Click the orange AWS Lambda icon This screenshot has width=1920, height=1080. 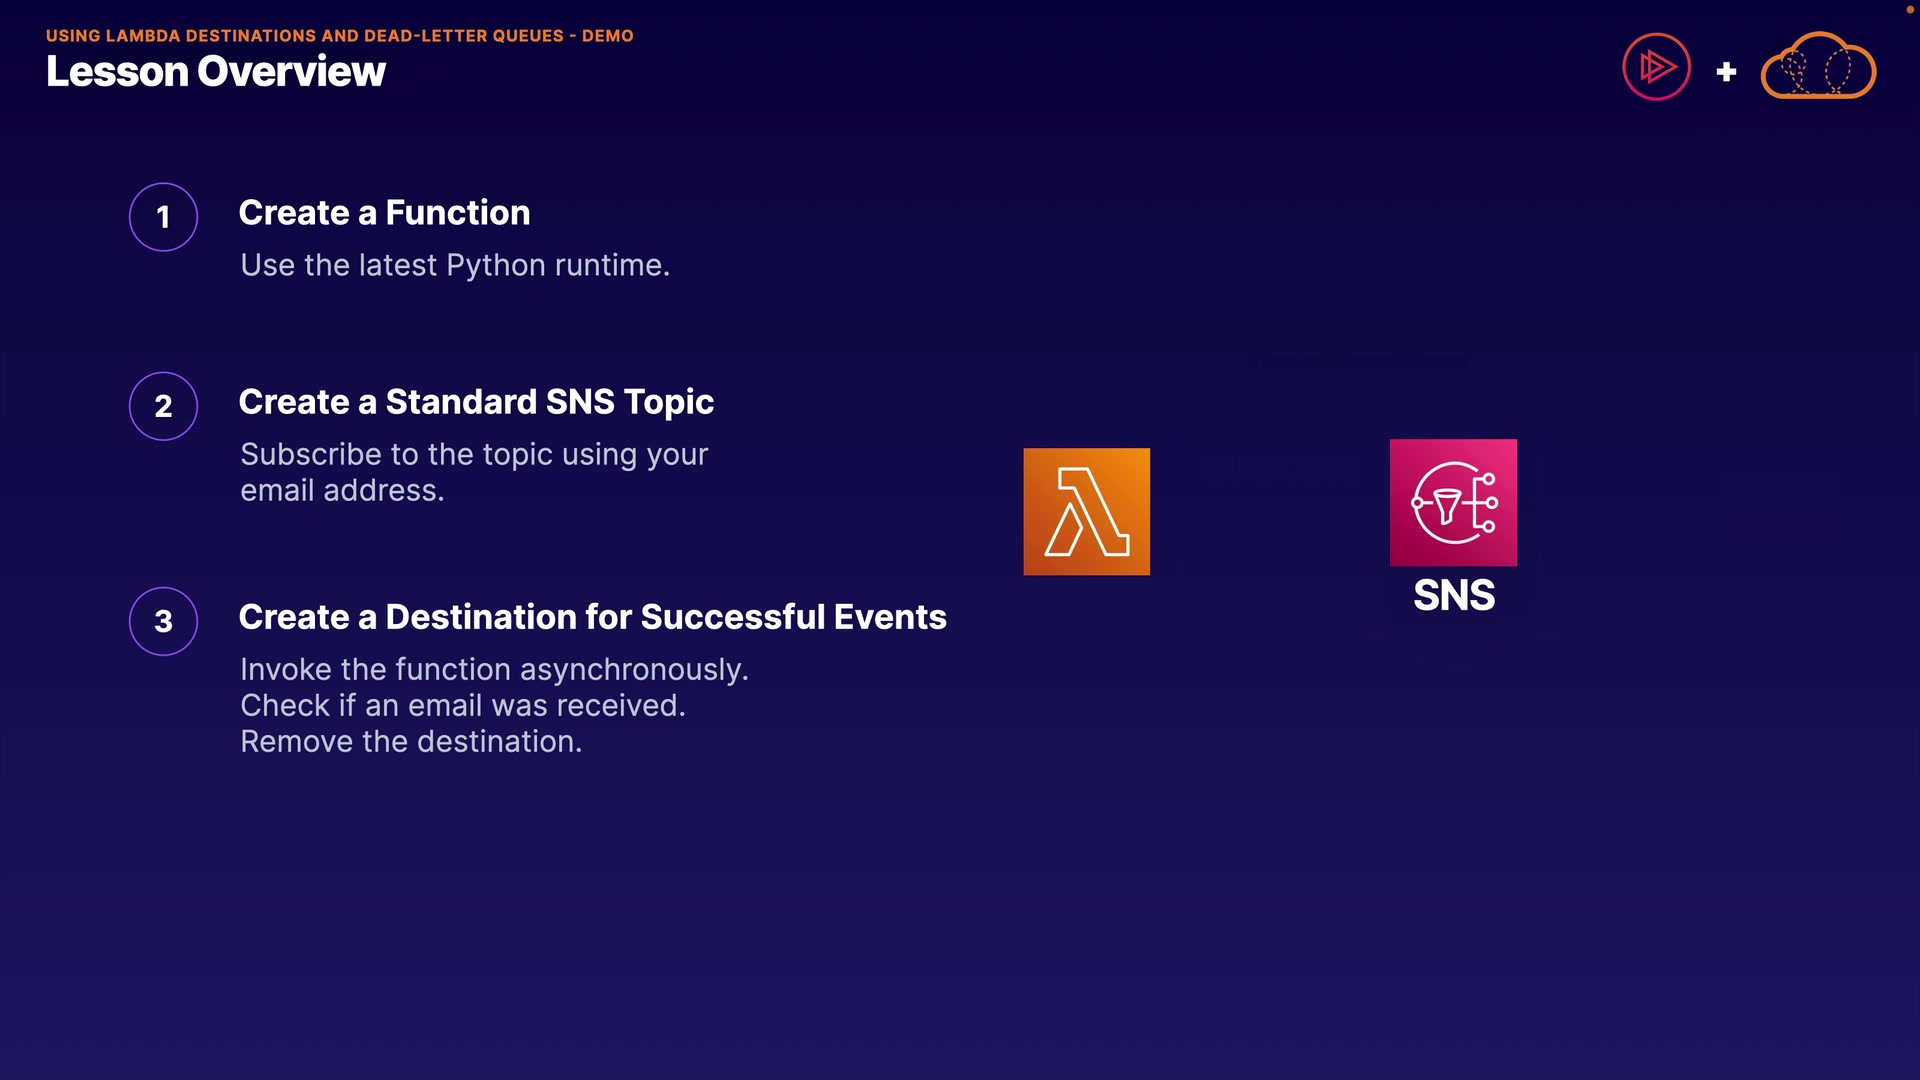[1086, 511]
